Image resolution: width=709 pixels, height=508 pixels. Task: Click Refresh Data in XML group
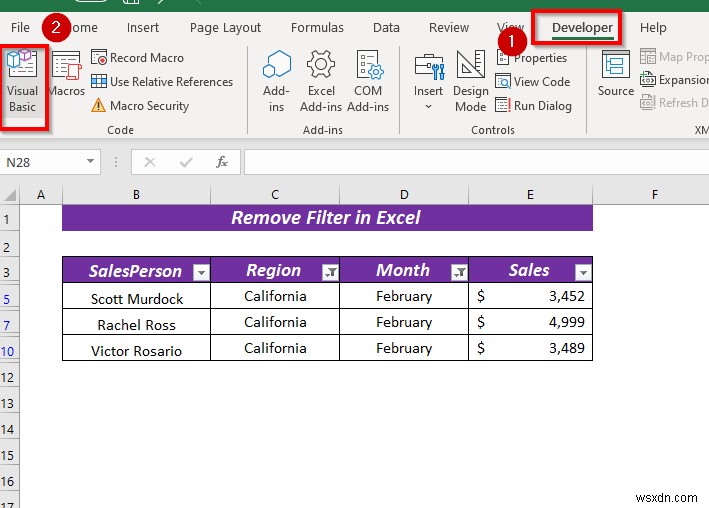click(674, 103)
